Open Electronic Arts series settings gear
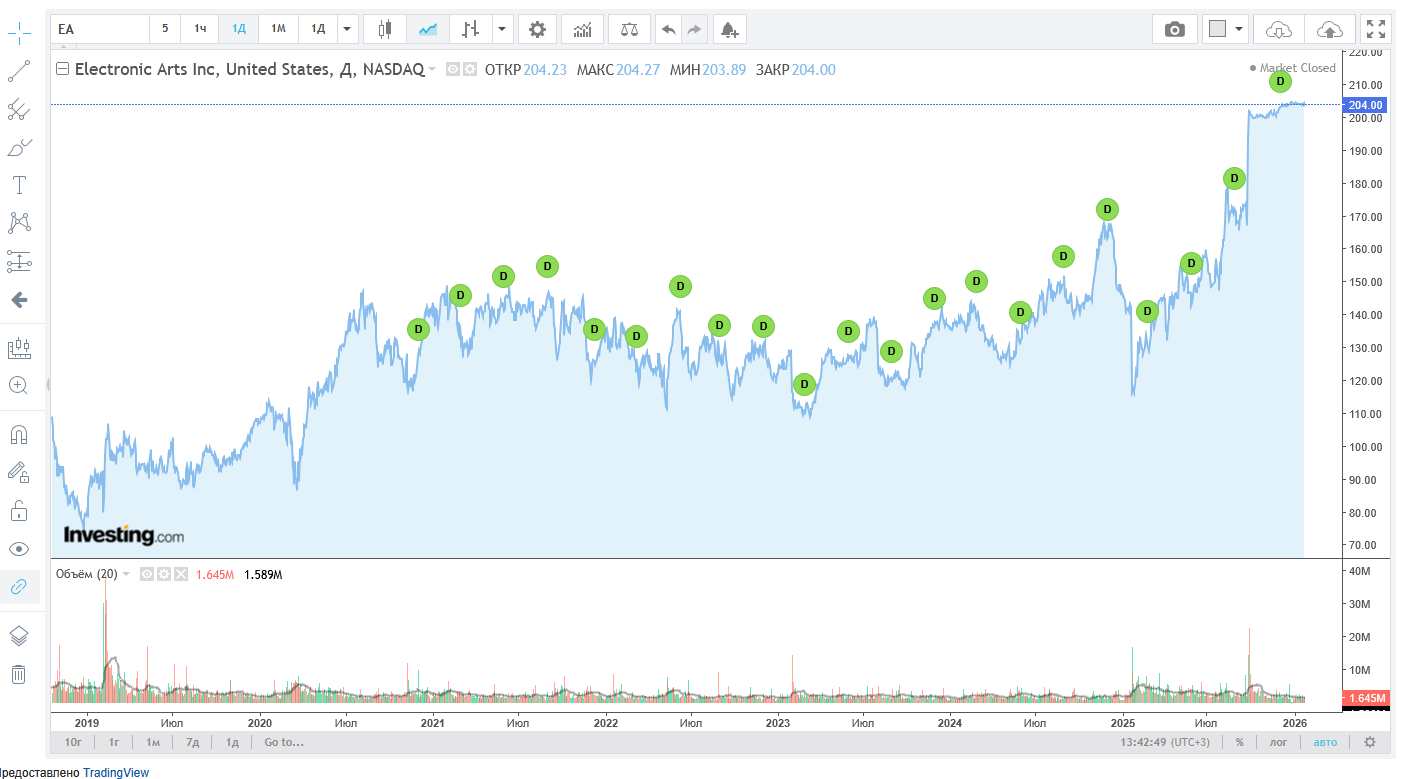The height and width of the screenshot is (779, 1402). click(x=469, y=69)
